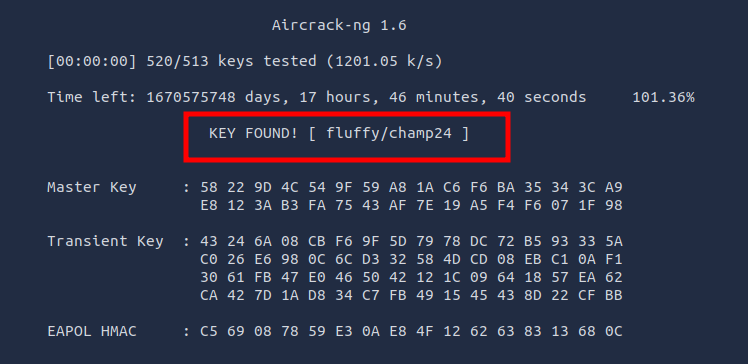
Task: Click the password fluffy/champ24 text
Action: click(389, 134)
